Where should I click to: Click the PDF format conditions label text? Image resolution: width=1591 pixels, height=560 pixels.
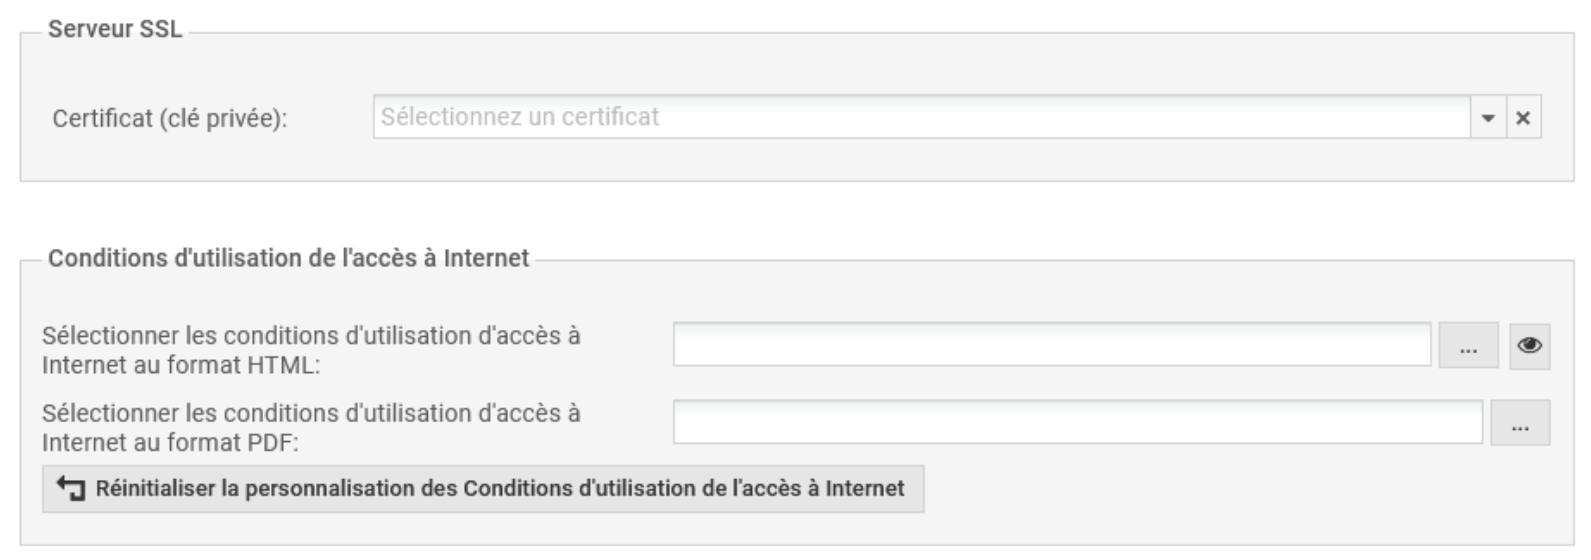(x=310, y=427)
